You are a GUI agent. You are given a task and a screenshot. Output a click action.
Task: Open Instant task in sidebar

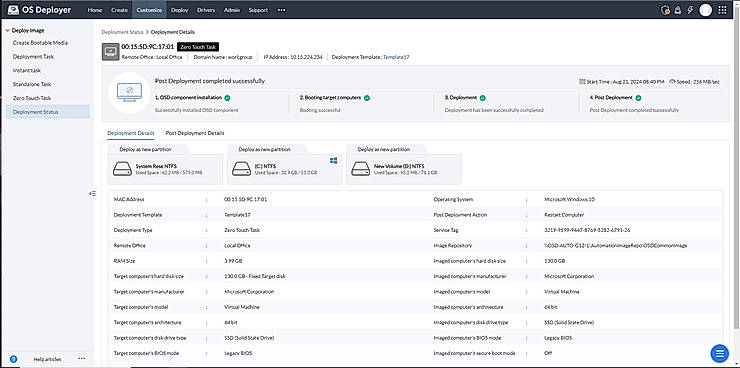click(27, 70)
